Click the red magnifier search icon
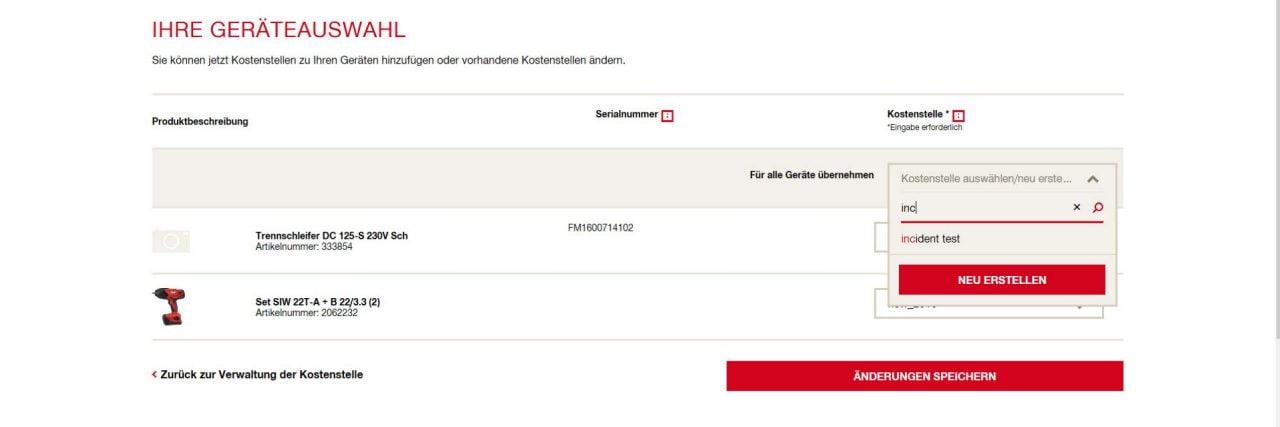Viewport: 1280px width, 427px height. coord(1098,208)
